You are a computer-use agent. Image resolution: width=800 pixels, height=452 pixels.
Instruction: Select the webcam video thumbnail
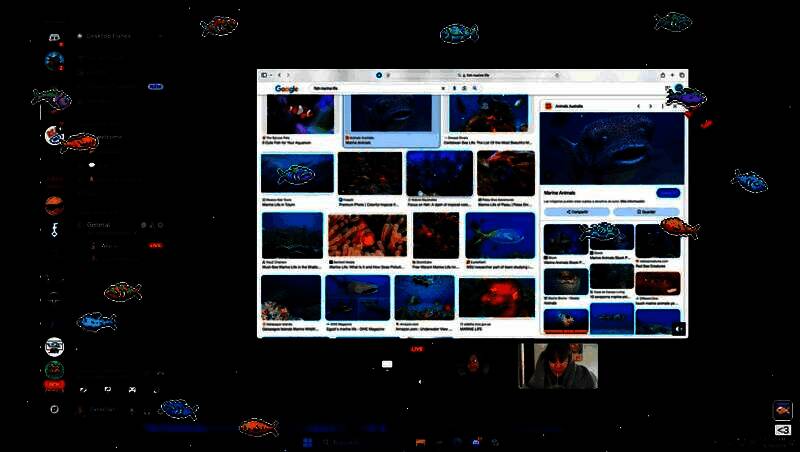(x=557, y=365)
